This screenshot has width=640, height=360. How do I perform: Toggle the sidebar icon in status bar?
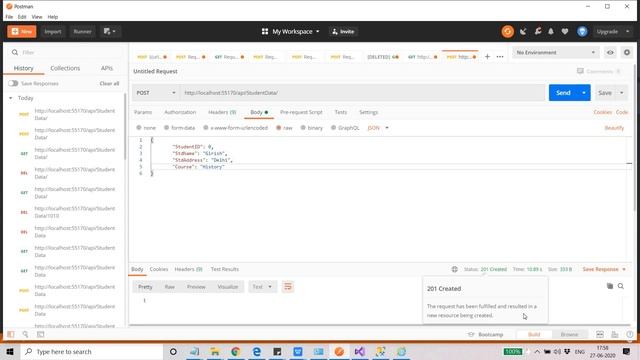tap(11, 334)
